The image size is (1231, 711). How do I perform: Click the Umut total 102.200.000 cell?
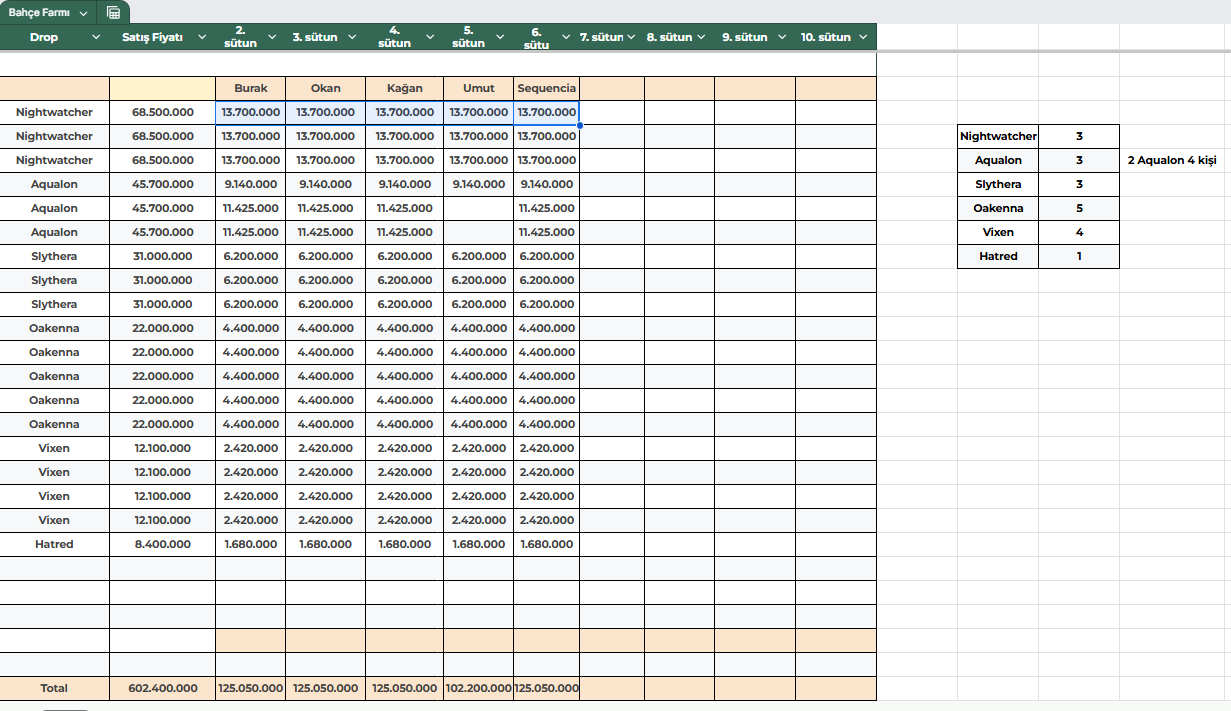pos(478,688)
